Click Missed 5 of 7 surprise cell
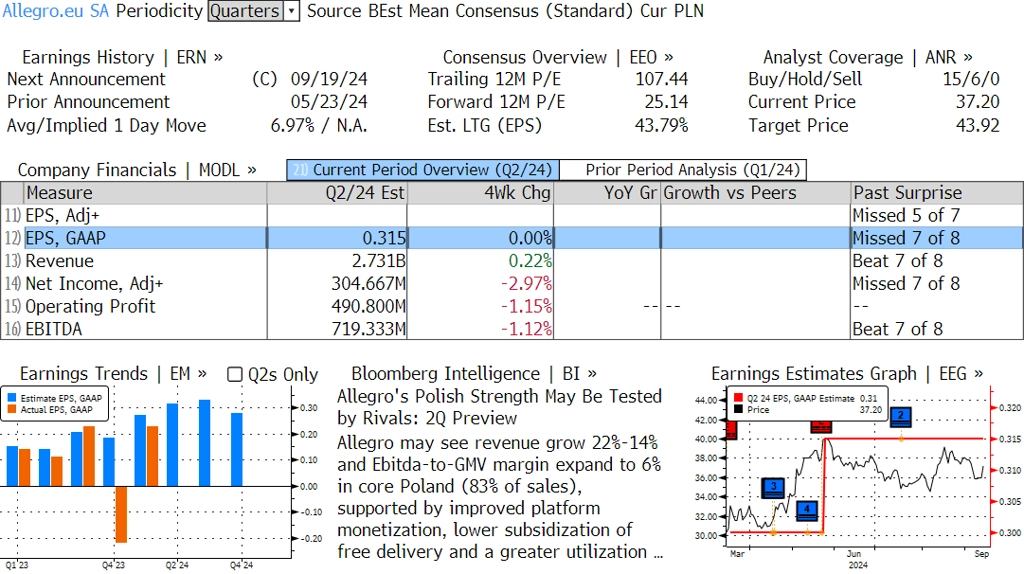 coord(906,215)
